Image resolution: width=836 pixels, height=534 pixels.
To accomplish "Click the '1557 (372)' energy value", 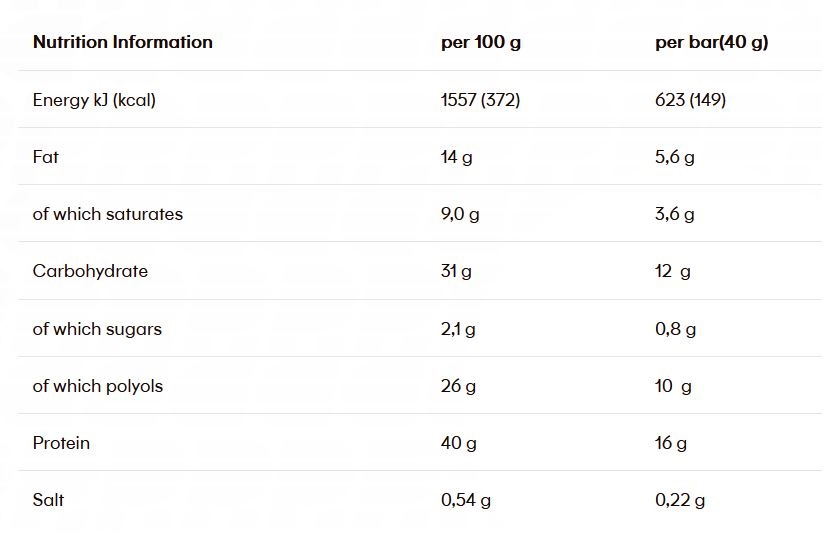I will [480, 100].
